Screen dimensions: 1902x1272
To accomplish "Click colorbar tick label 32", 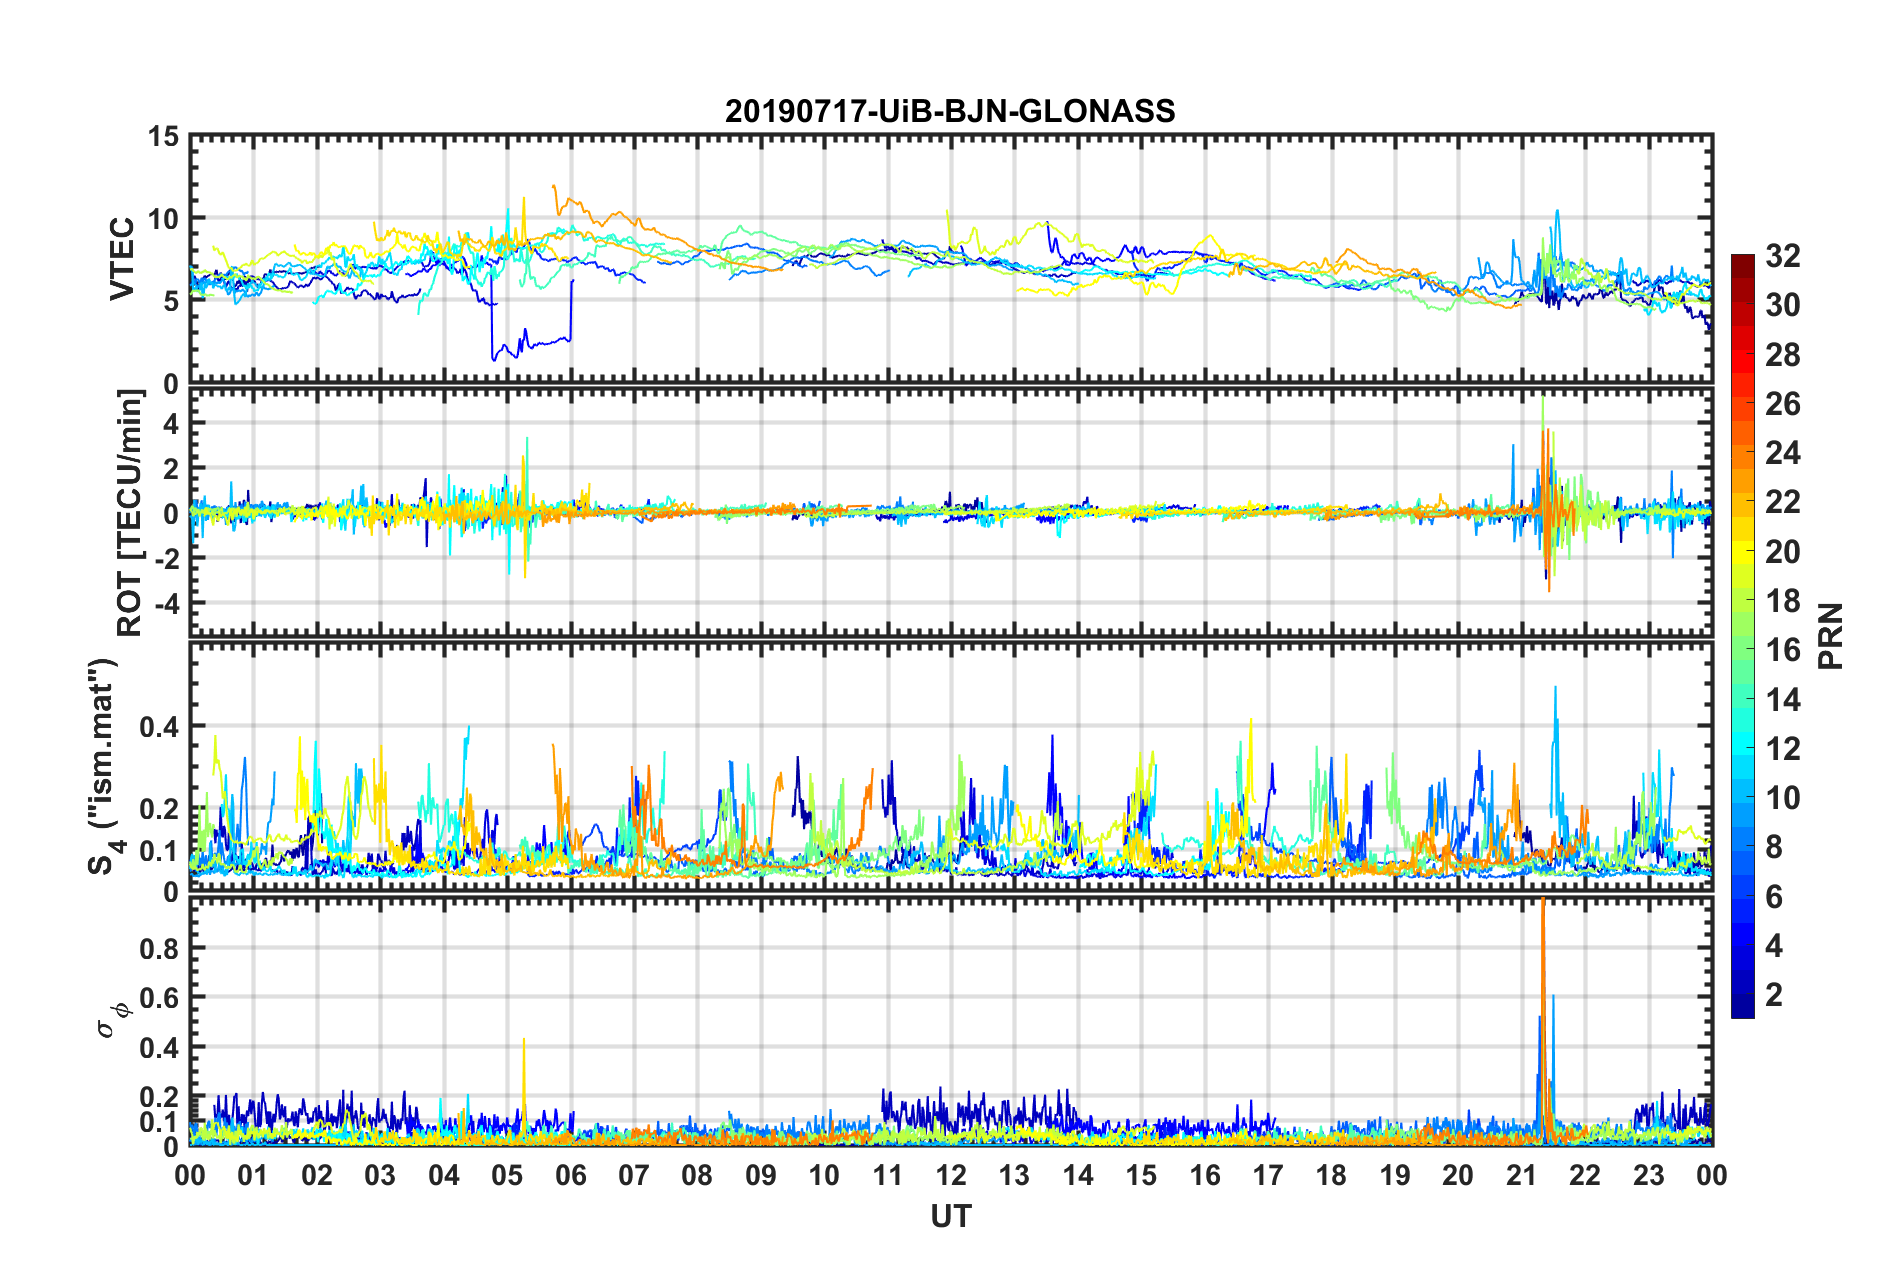I will tap(1783, 256).
